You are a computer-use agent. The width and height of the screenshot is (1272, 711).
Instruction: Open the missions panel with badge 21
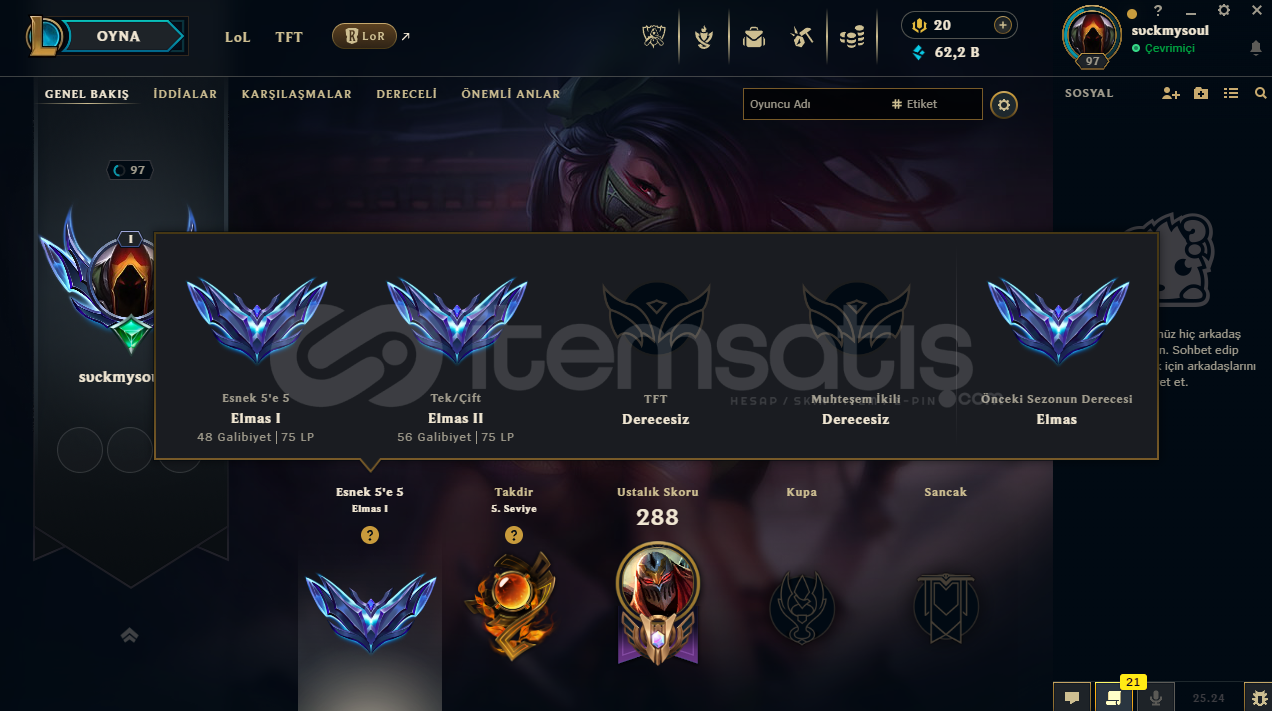pyautogui.click(x=1113, y=697)
